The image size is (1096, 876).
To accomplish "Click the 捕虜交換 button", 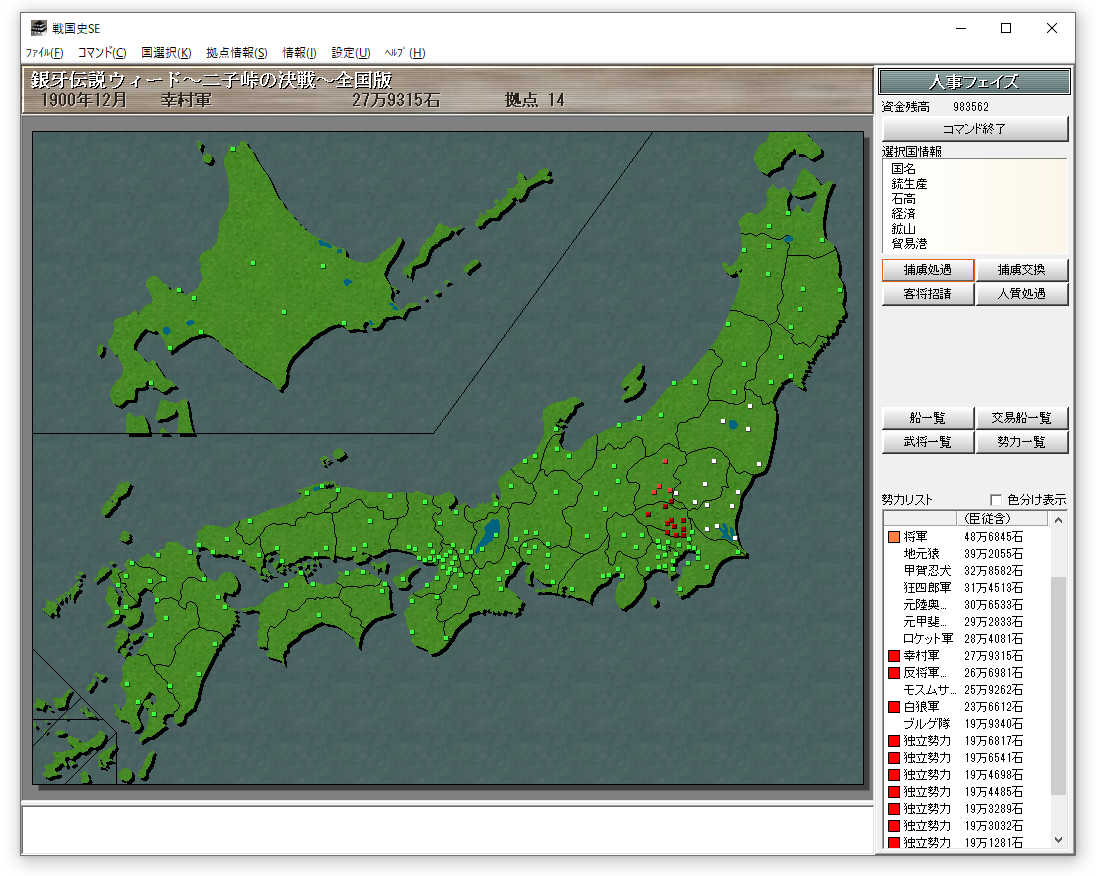I will tap(1022, 270).
